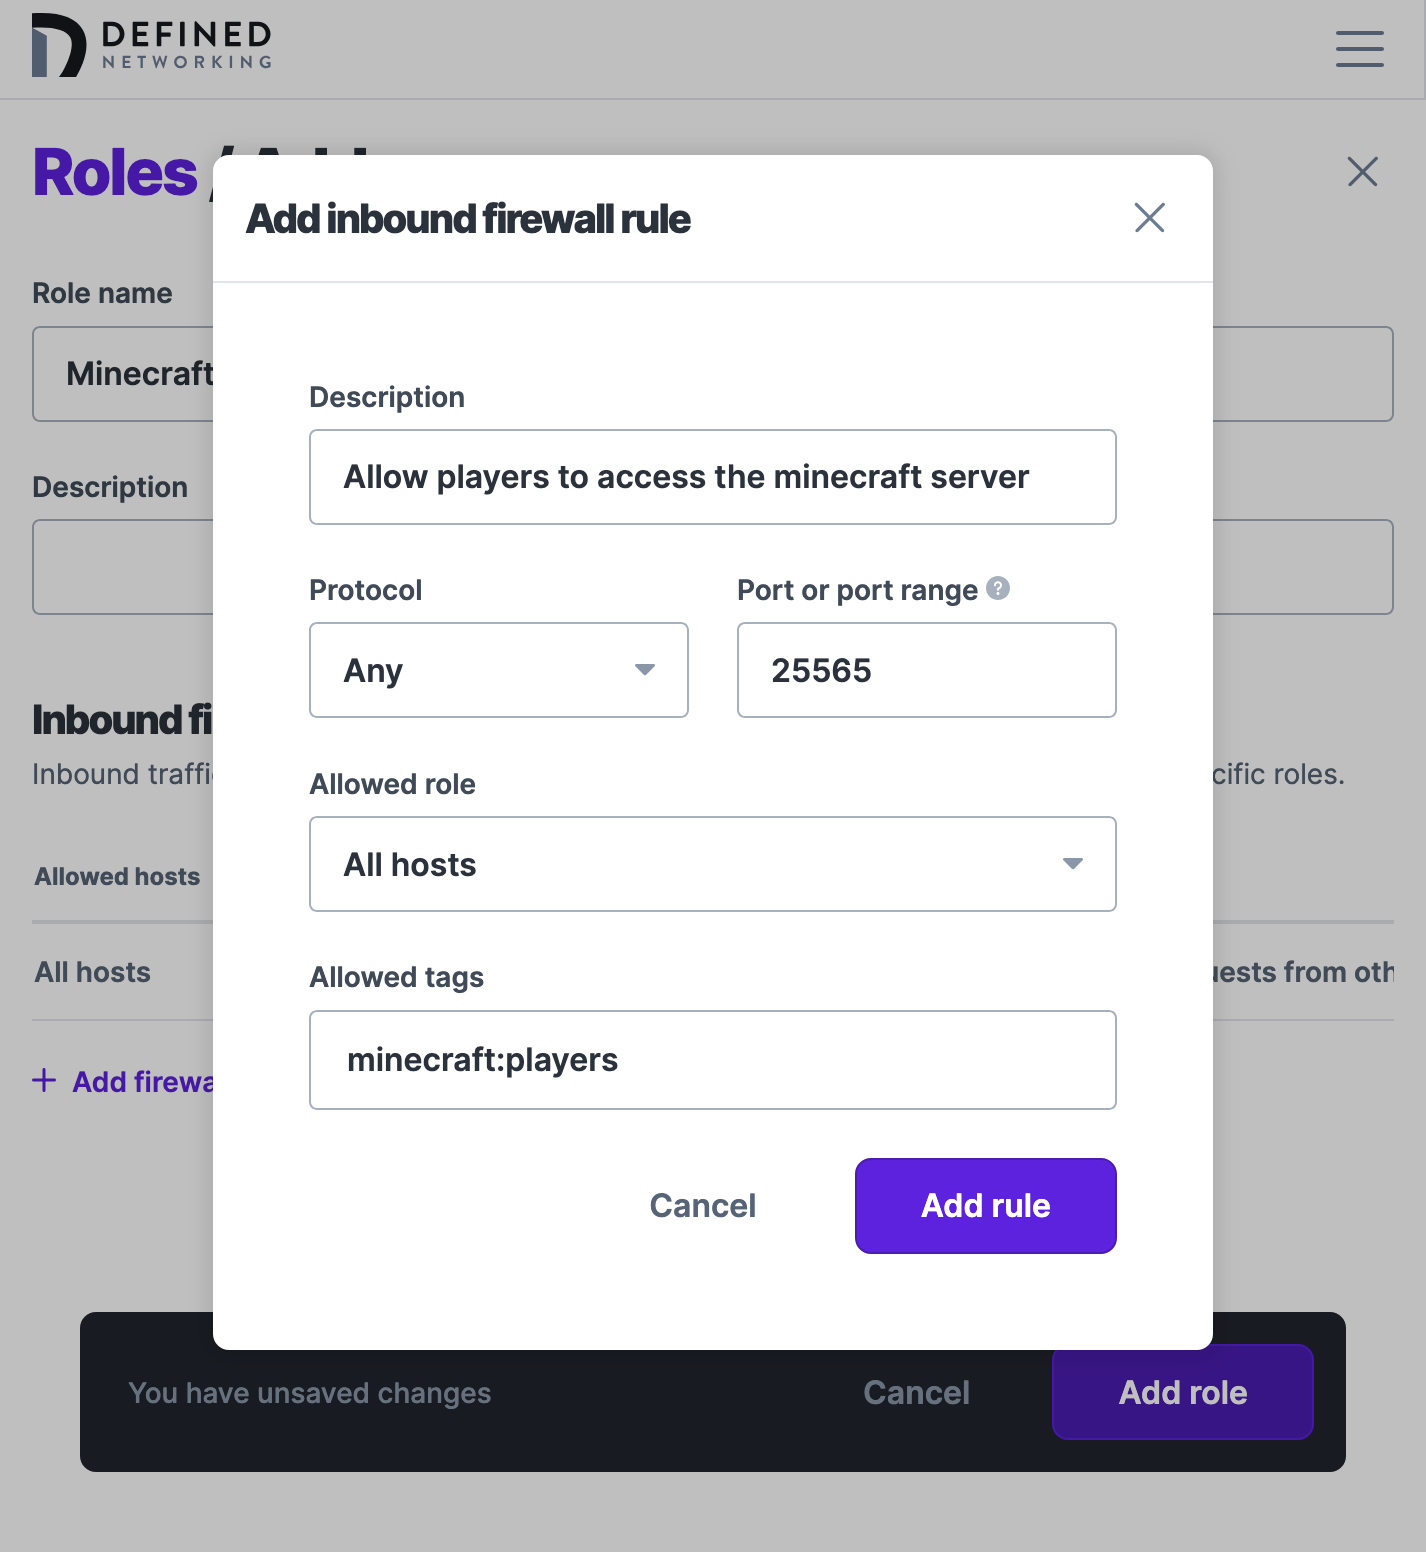The height and width of the screenshot is (1552, 1426).
Task: Click Cancel in the unsaved changes bar
Action: (916, 1392)
